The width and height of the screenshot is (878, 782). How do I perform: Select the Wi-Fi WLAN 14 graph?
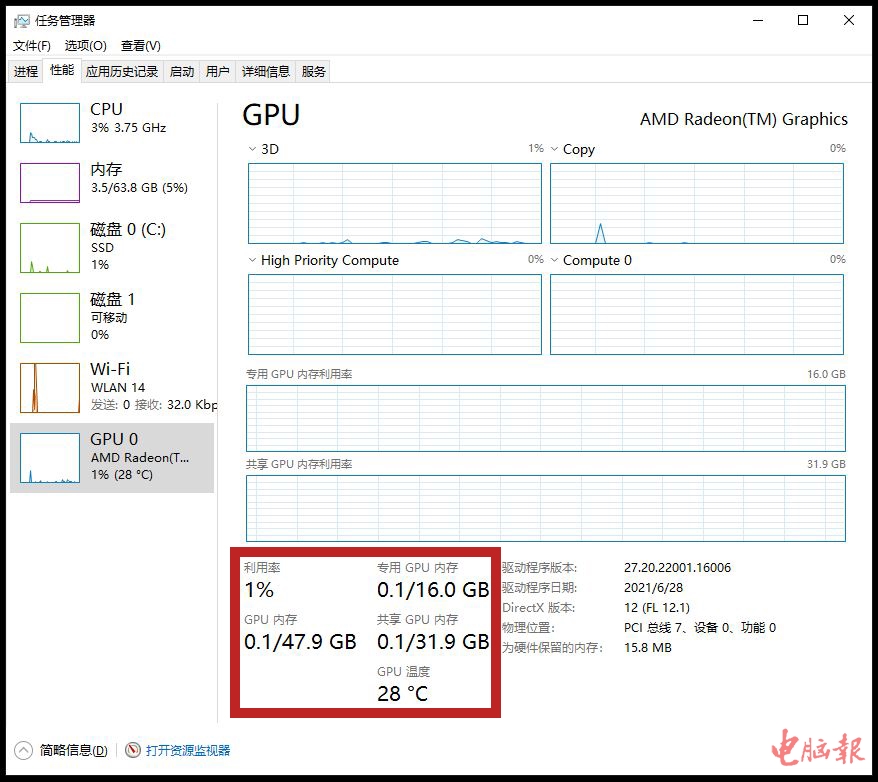[x=50, y=388]
